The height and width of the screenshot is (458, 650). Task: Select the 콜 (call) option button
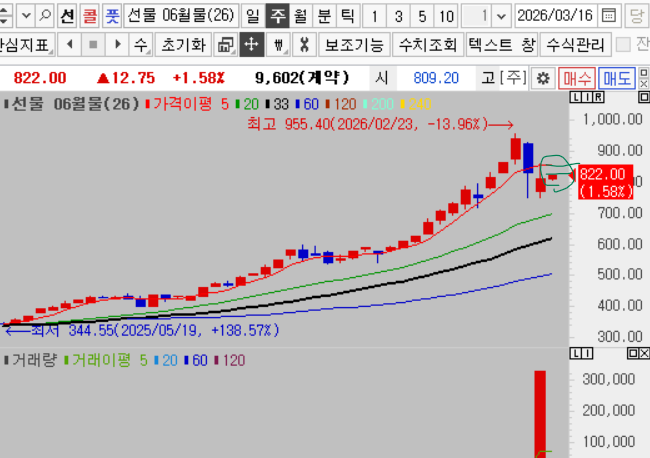coord(90,16)
